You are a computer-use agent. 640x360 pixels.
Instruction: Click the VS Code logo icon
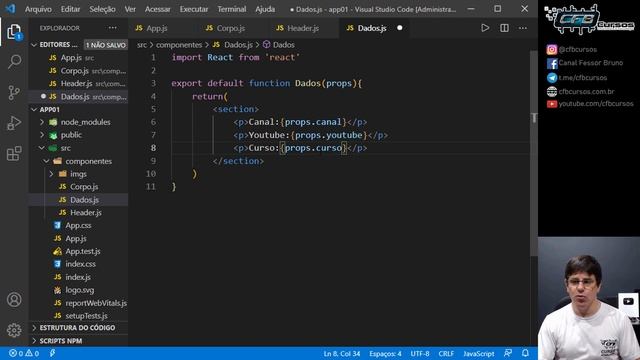pyautogui.click(x=10, y=9)
